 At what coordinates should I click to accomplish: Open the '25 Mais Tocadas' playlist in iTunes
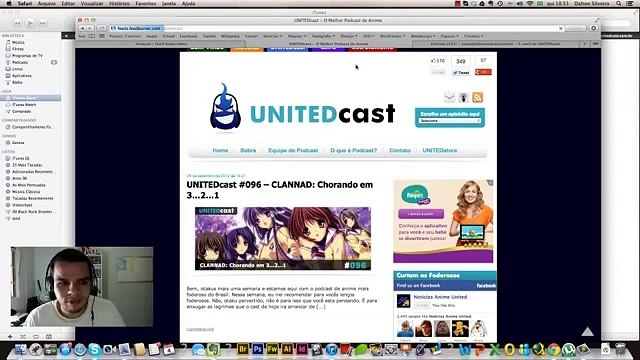[27, 165]
